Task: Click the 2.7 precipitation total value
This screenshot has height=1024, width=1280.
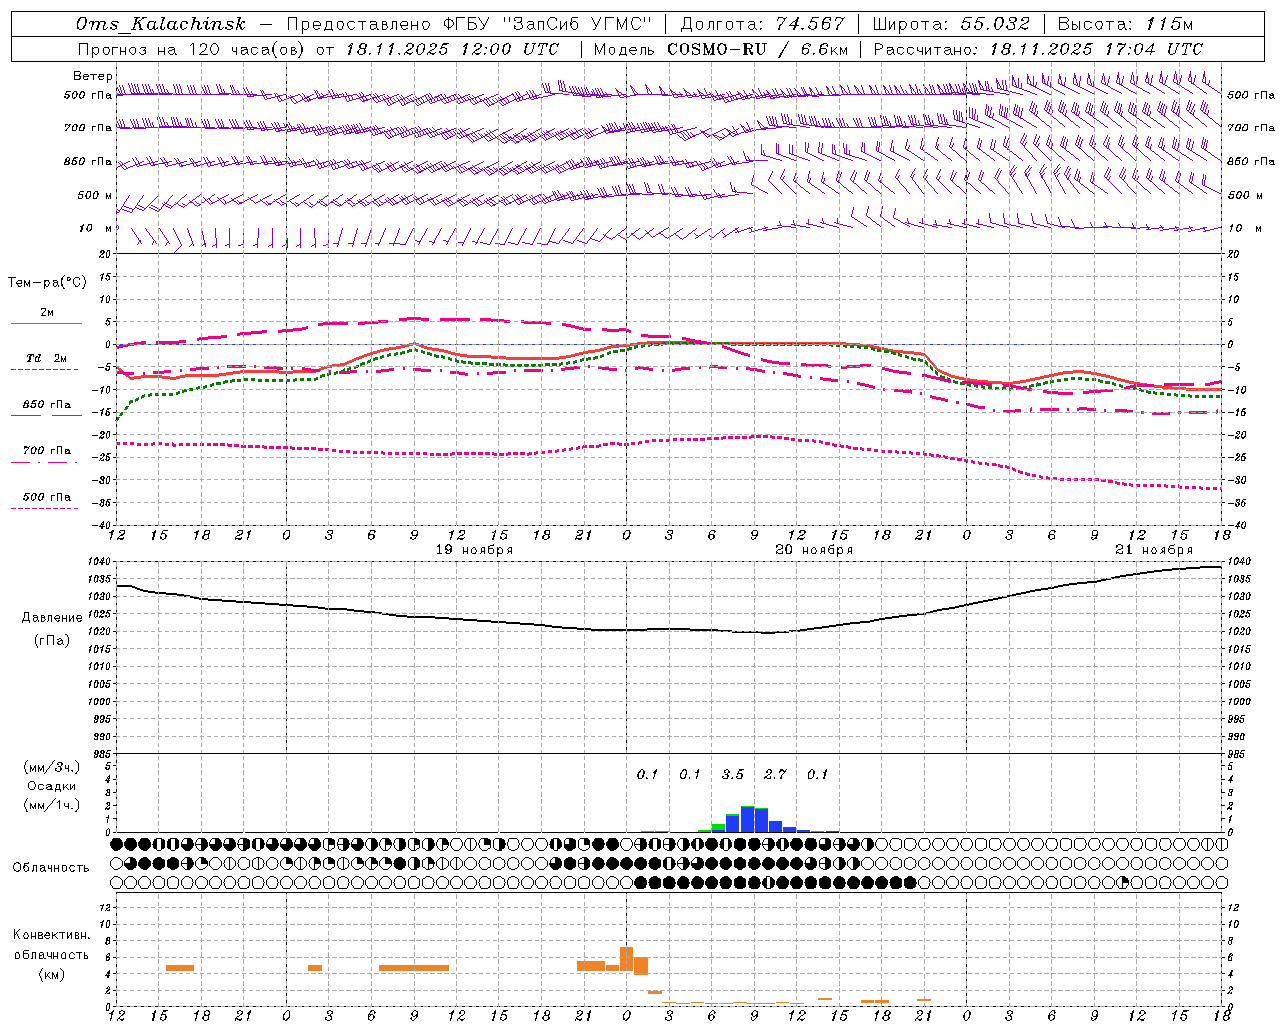Action: click(x=775, y=774)
